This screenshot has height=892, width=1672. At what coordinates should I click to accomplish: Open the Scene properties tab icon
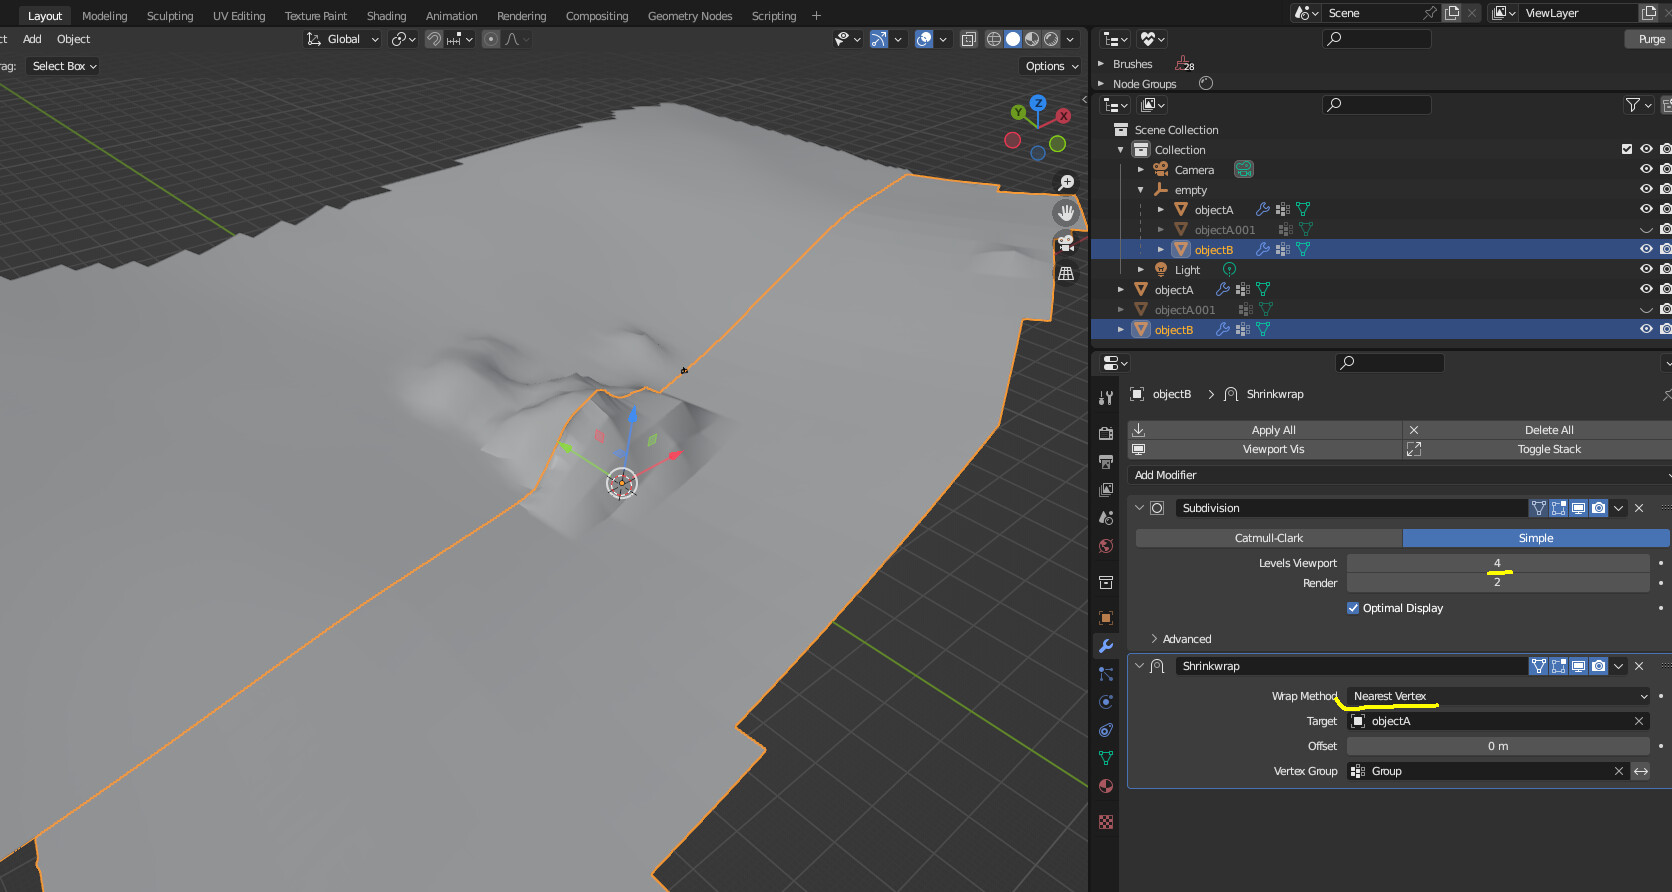(1106, 518)
